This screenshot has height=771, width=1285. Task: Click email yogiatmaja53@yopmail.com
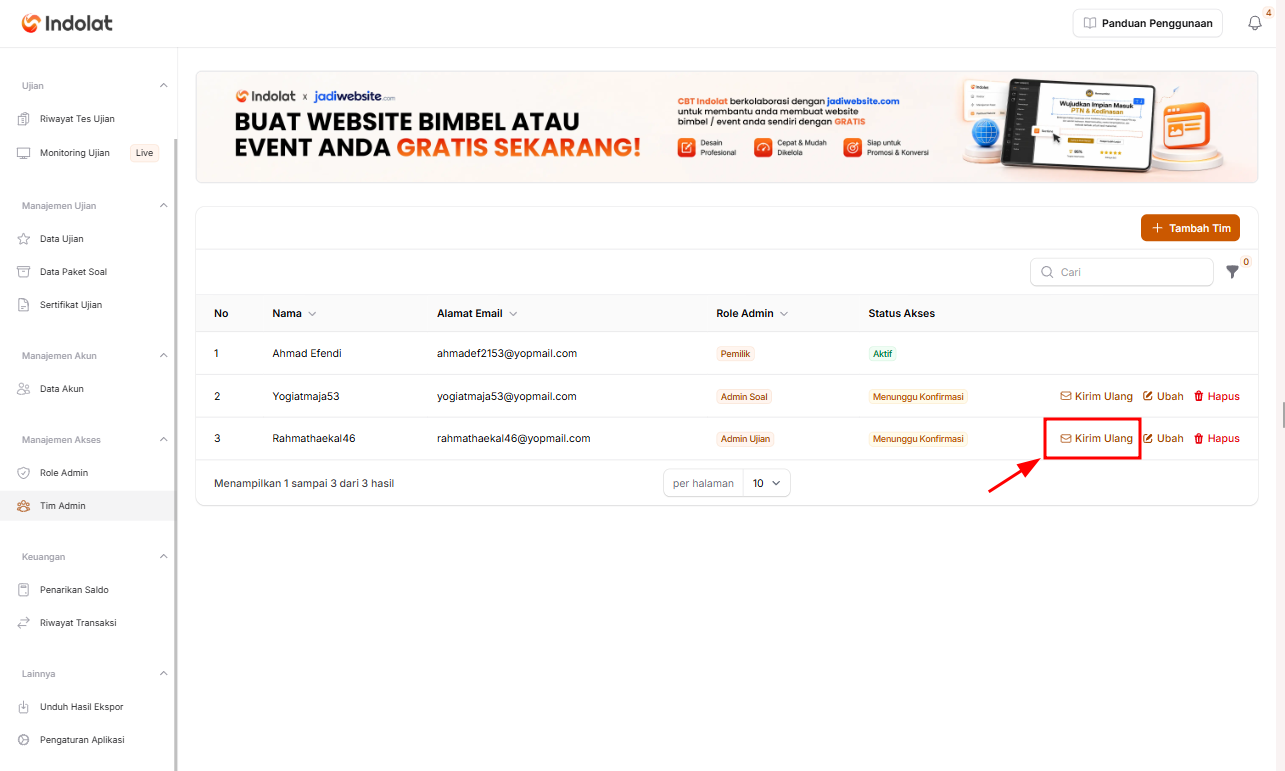pos(507,396)
